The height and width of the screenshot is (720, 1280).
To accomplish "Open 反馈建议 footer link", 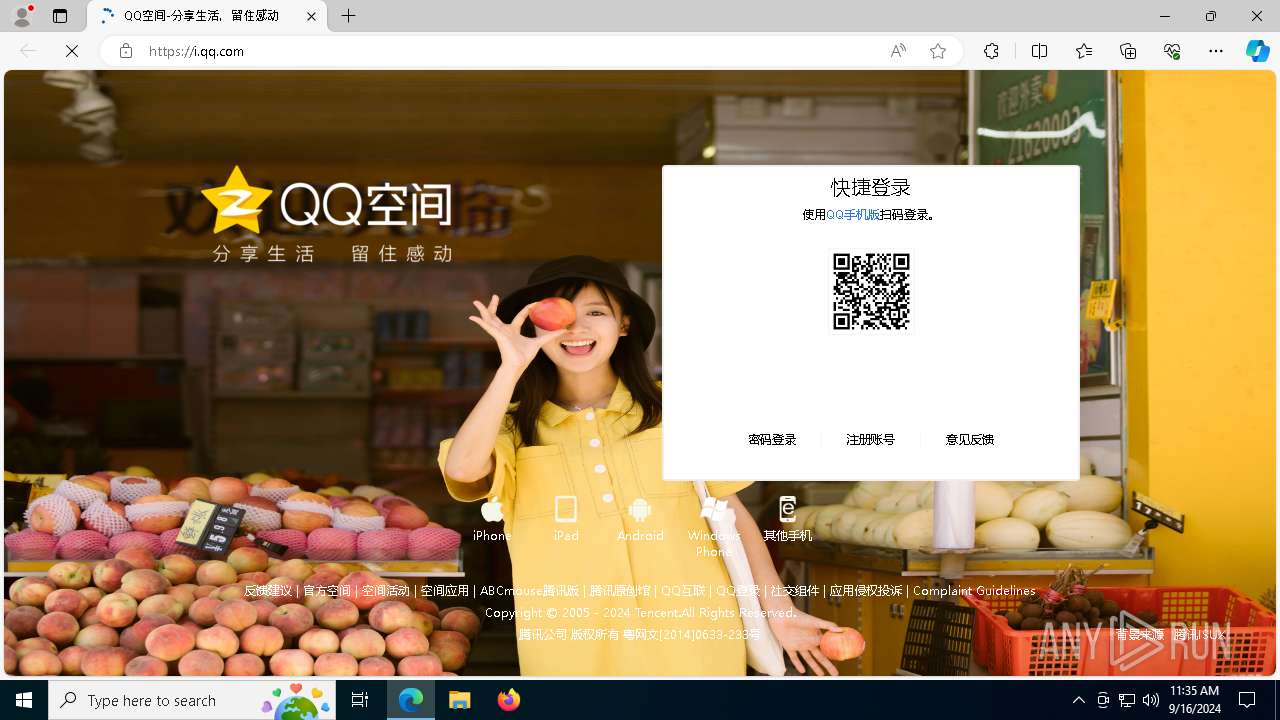I will 268,591.
